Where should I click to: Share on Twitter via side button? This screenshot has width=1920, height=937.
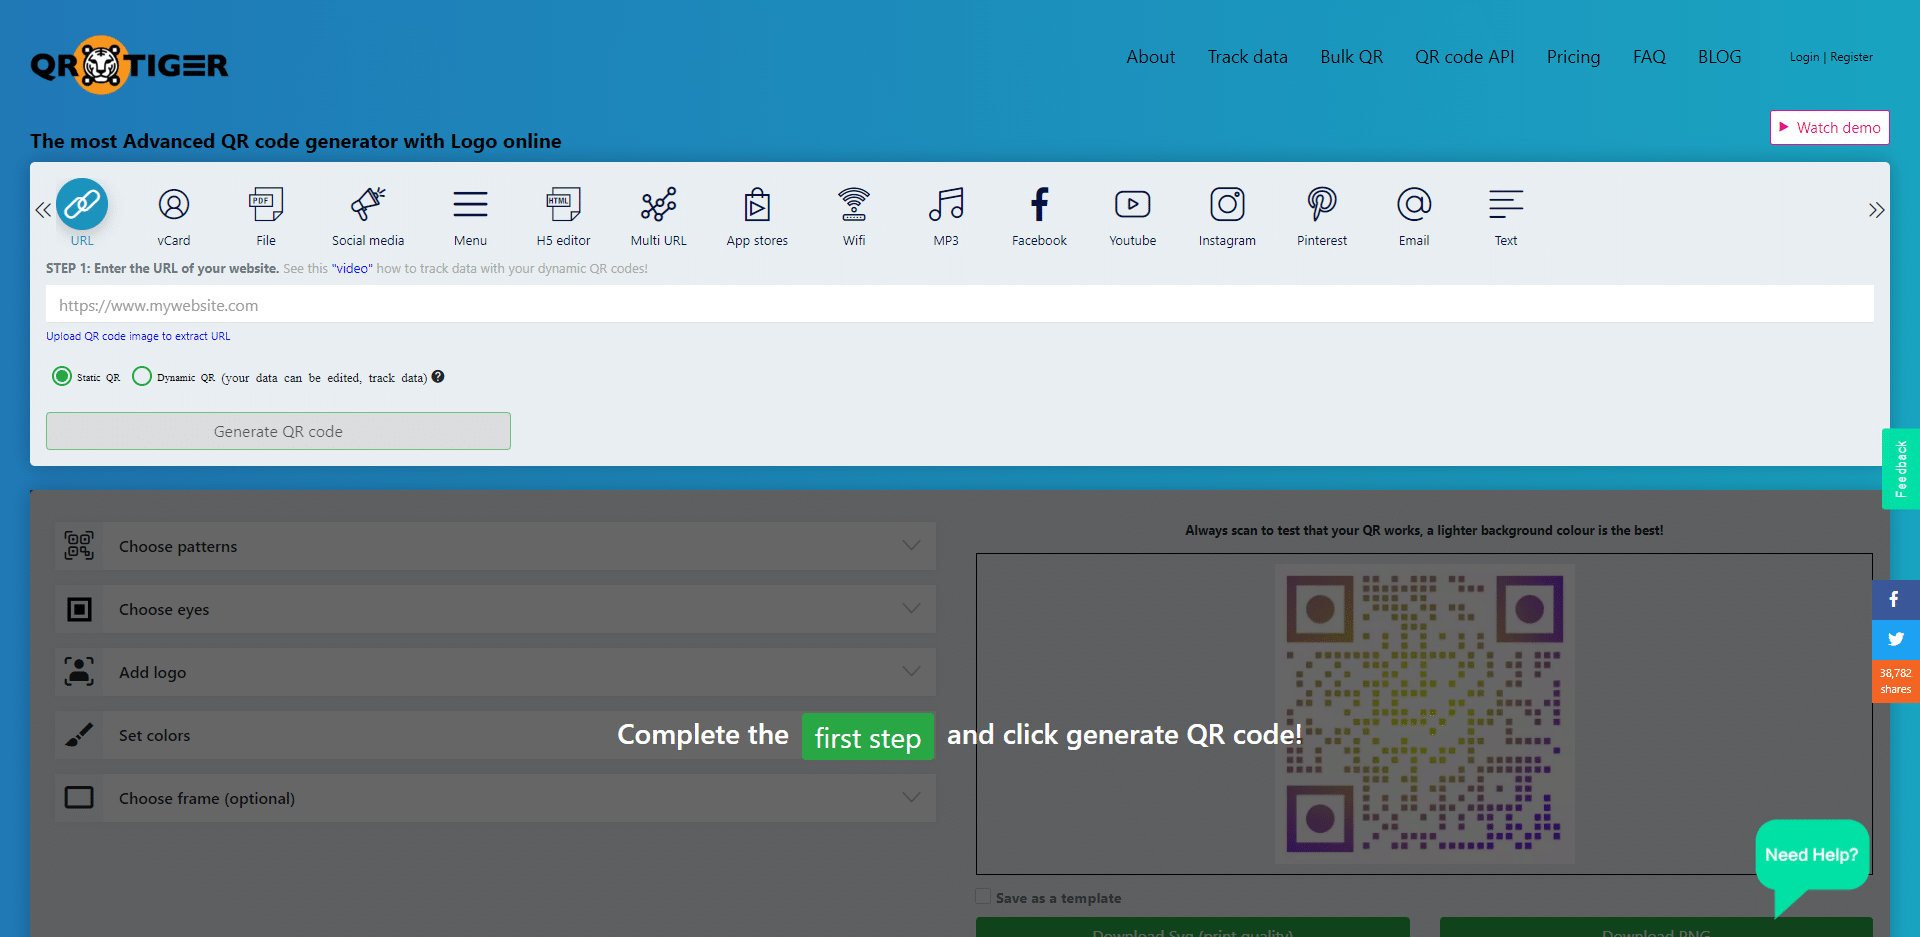1895,640
